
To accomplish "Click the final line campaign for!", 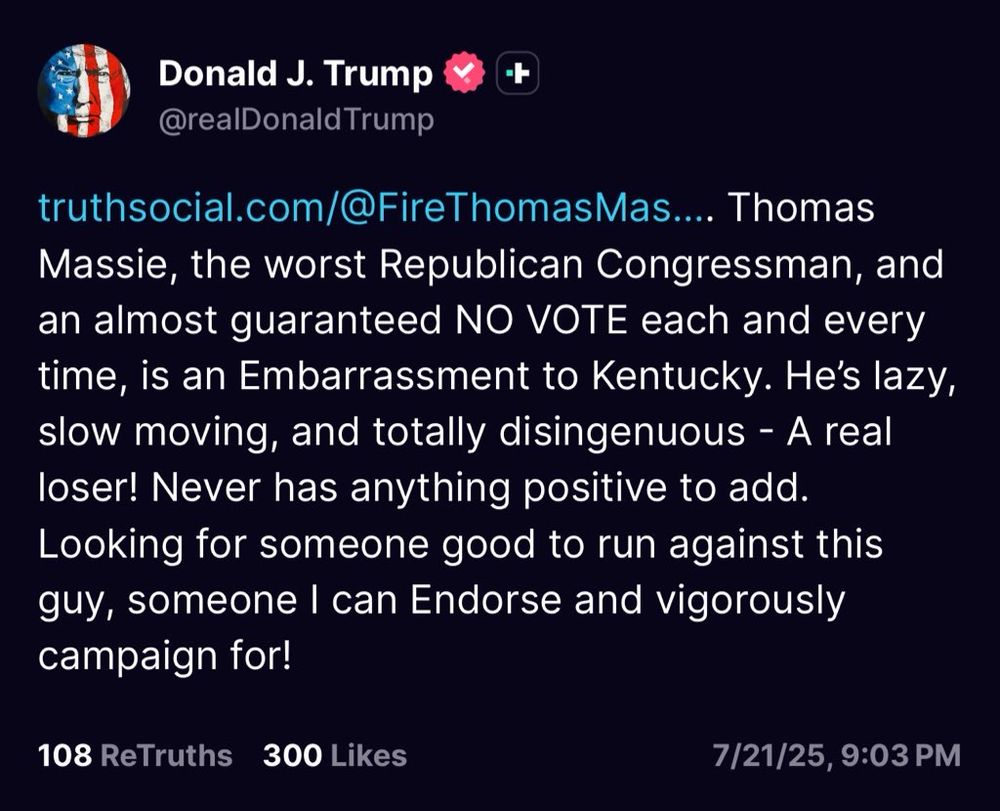I will [x=165, y=657].
